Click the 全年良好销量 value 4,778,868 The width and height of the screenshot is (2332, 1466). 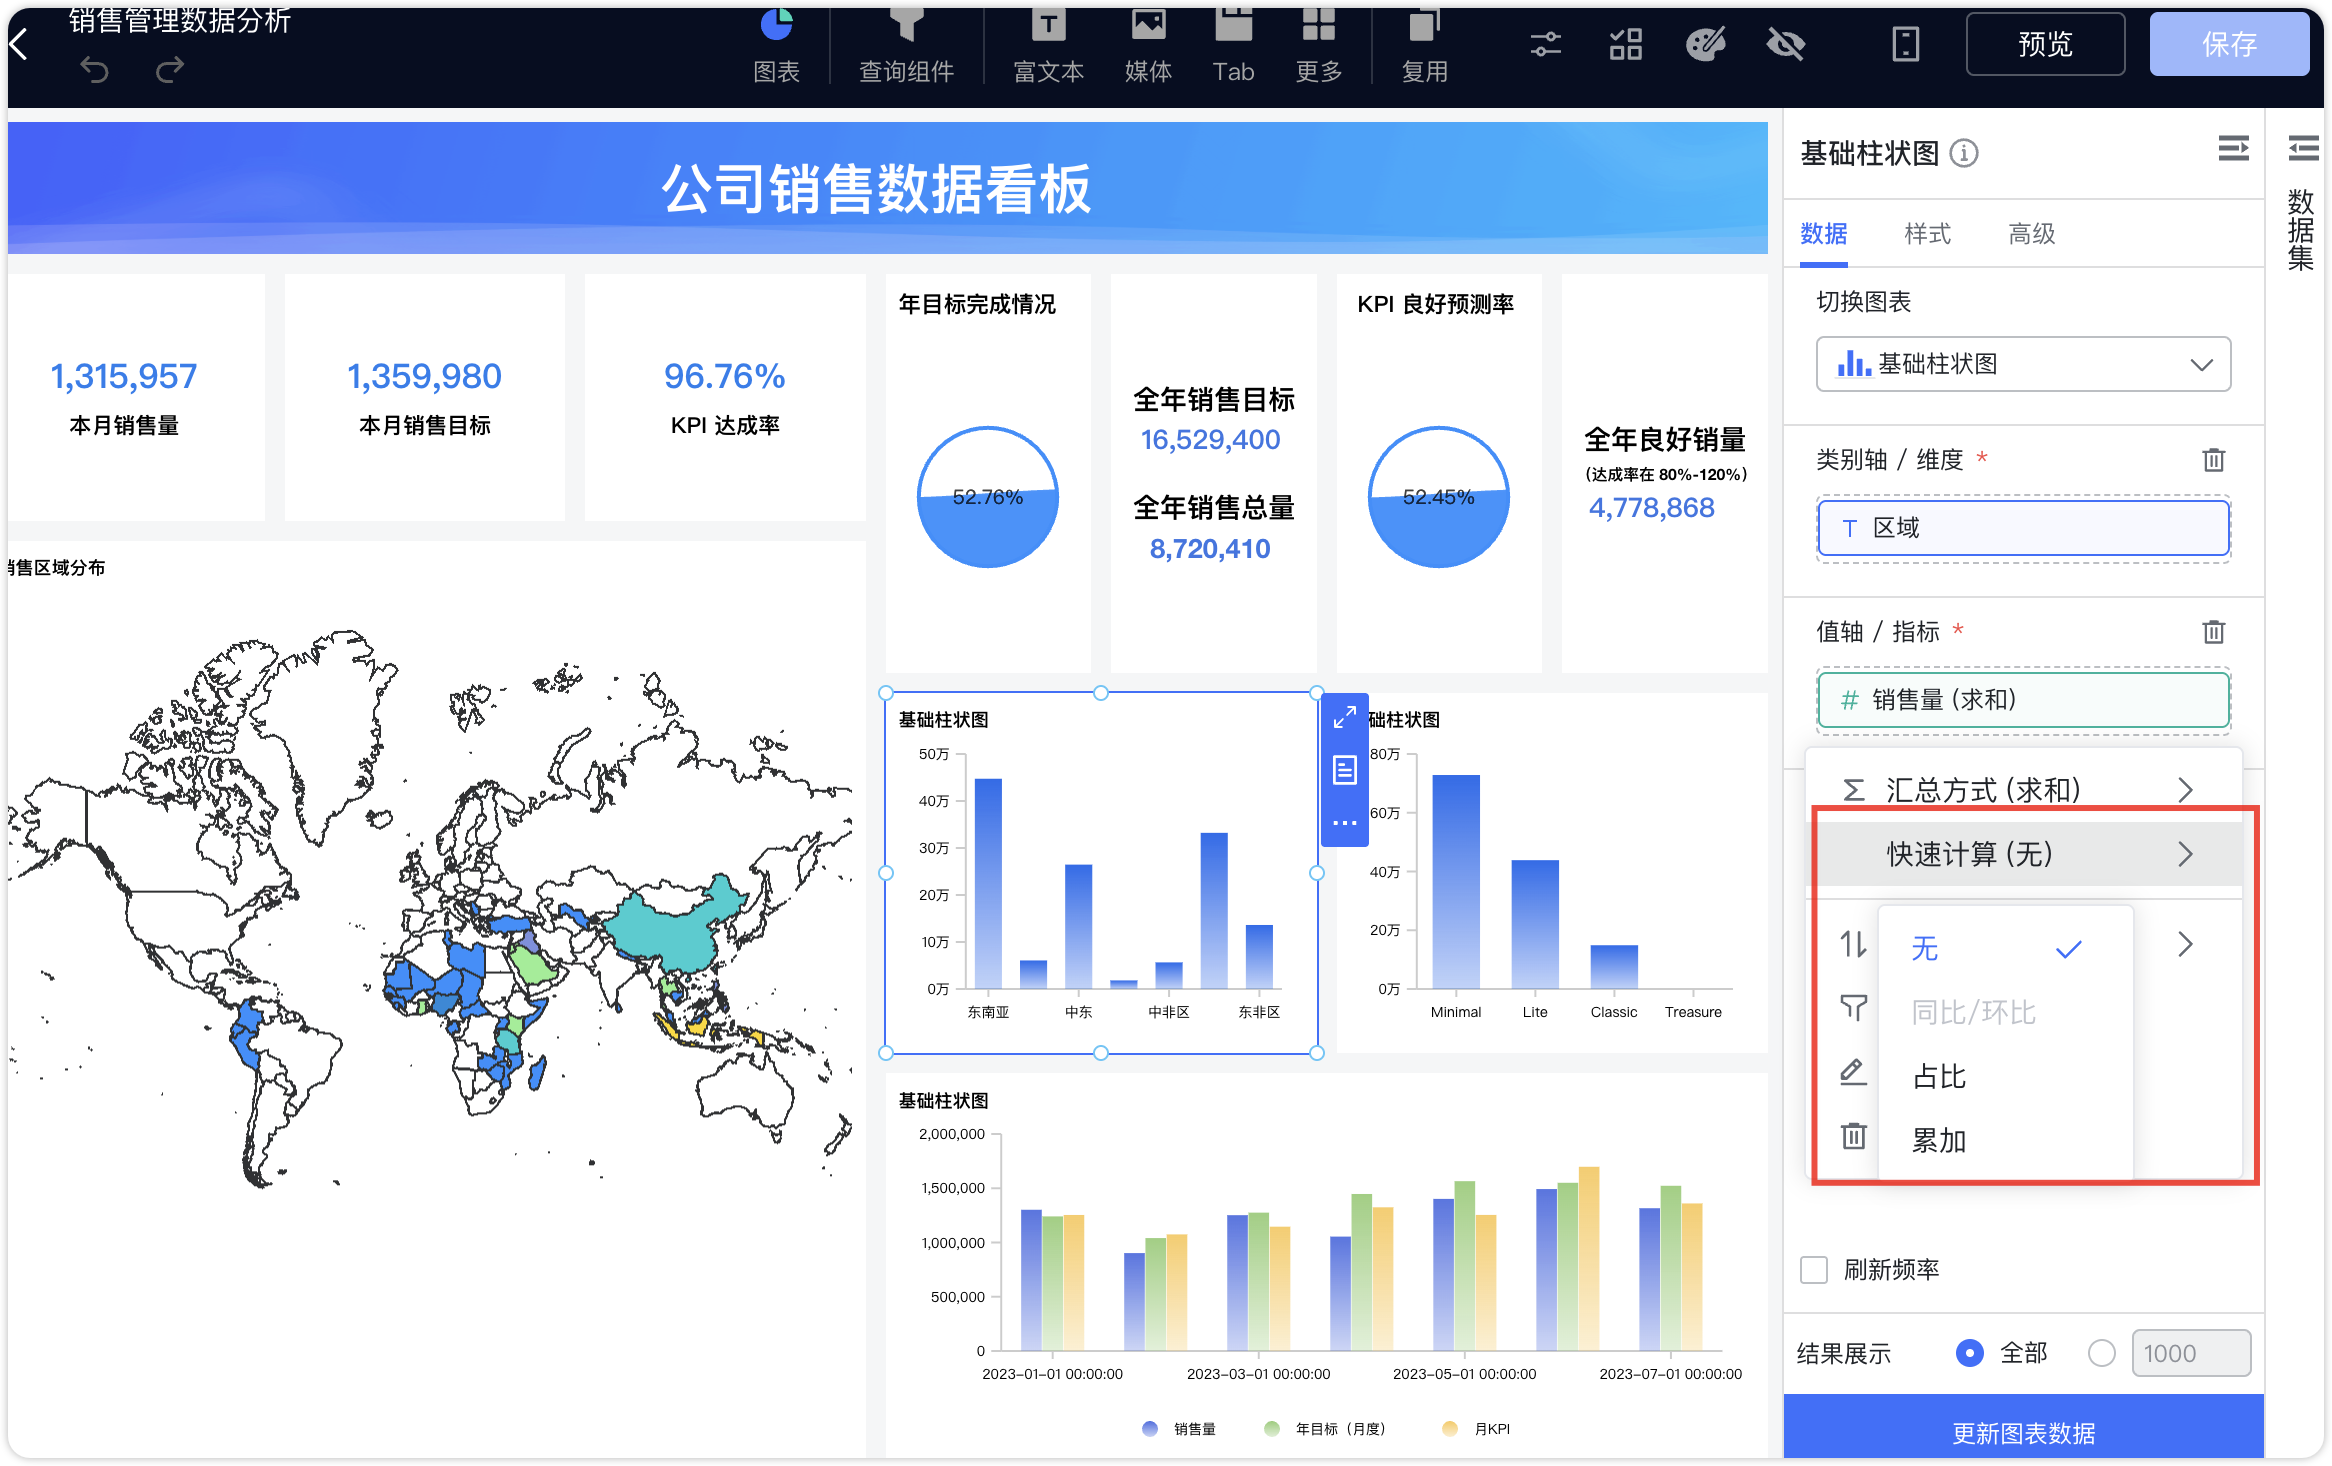(x=1651, y=508)
